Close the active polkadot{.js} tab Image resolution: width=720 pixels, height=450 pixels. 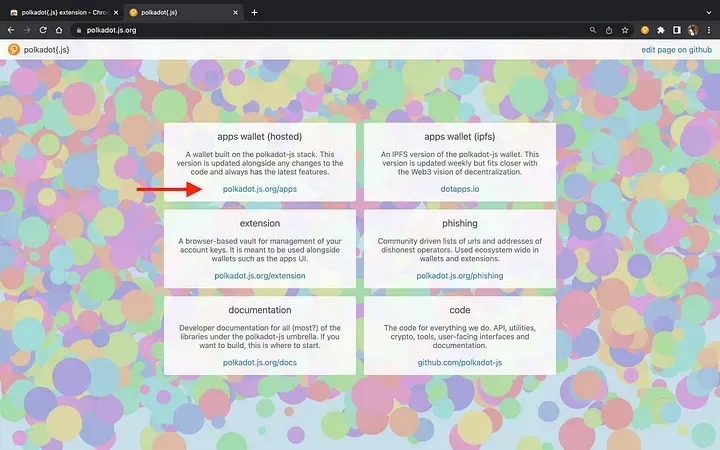tap(236, 12)
